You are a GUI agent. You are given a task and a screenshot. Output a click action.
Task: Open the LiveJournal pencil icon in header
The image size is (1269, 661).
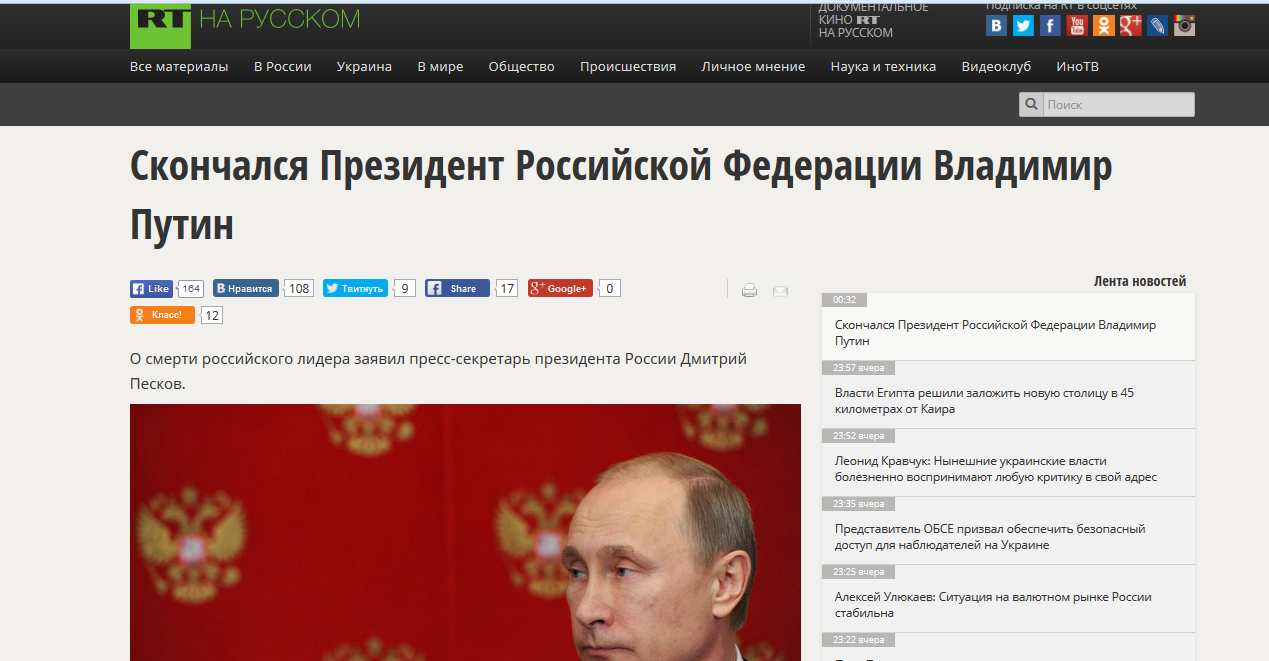[1158, 26]
